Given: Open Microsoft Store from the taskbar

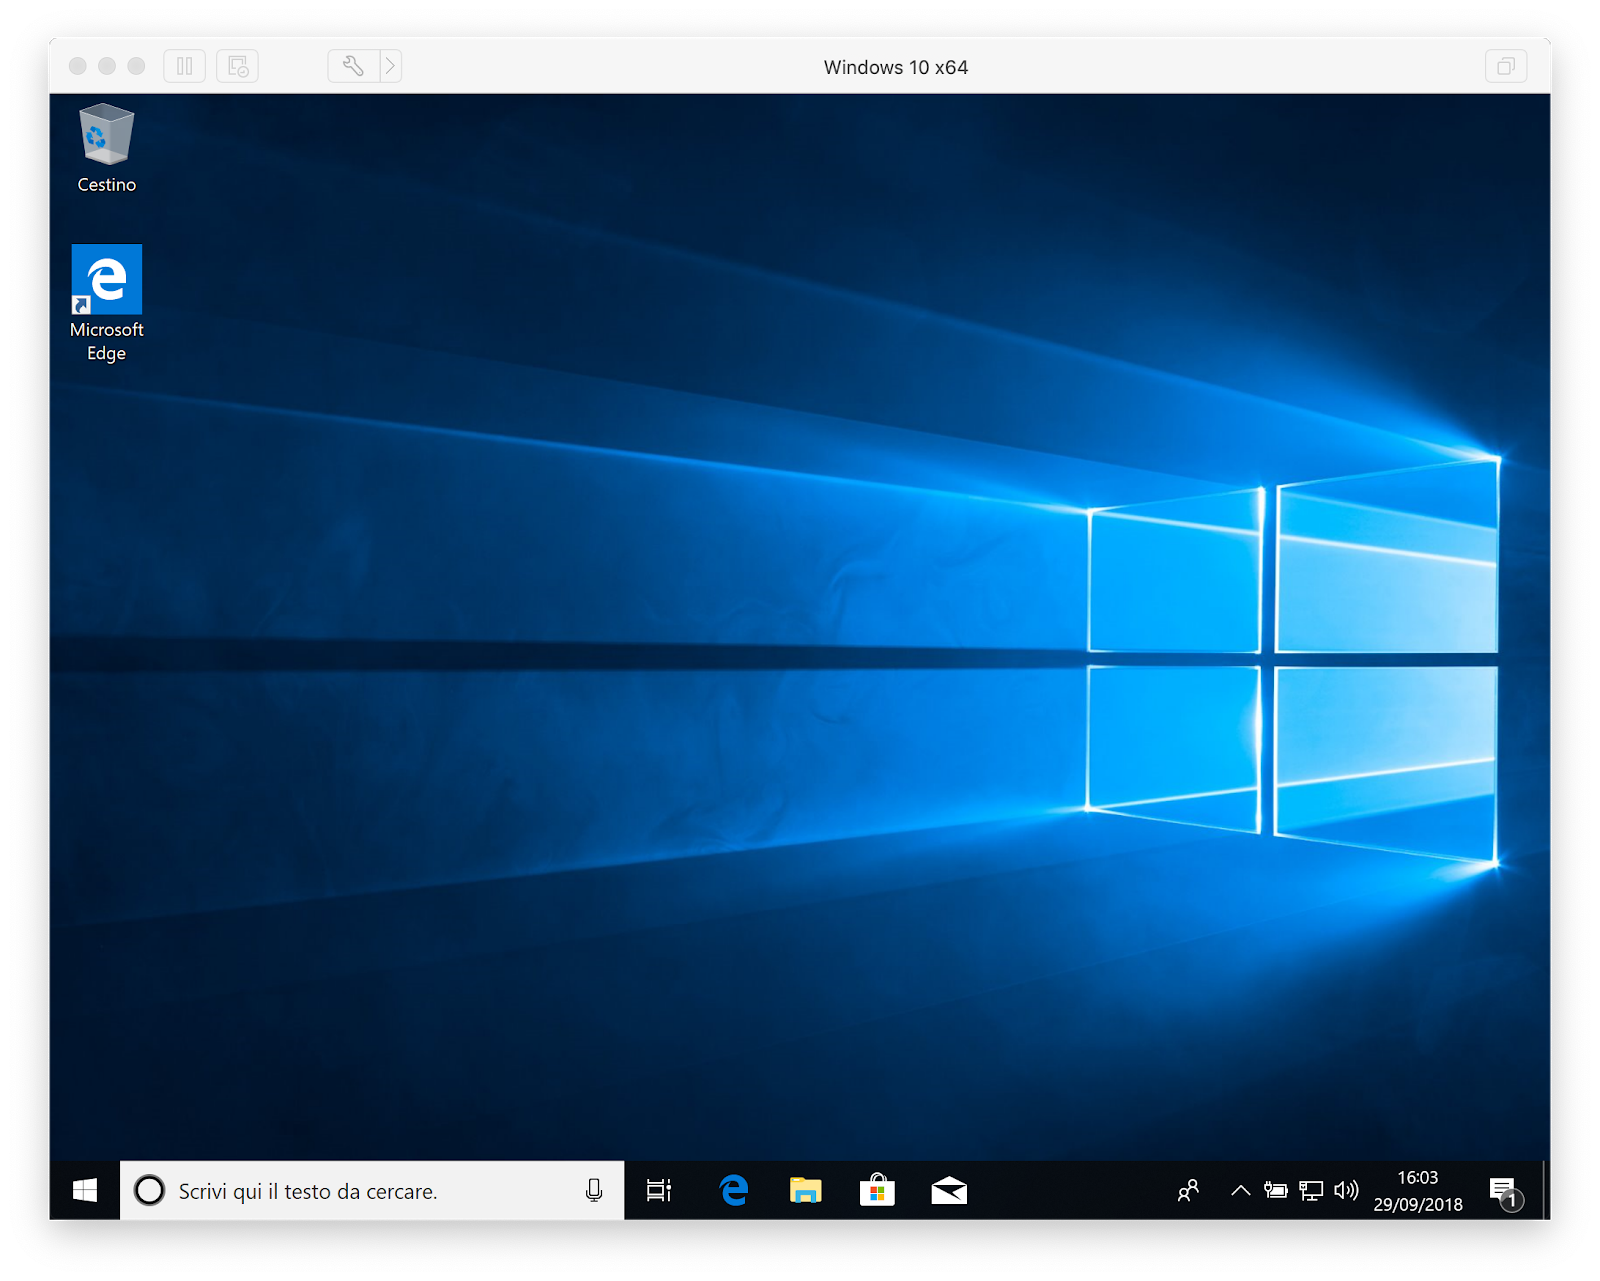Looking at the screenshot, I should click(x=877, y=1190).
